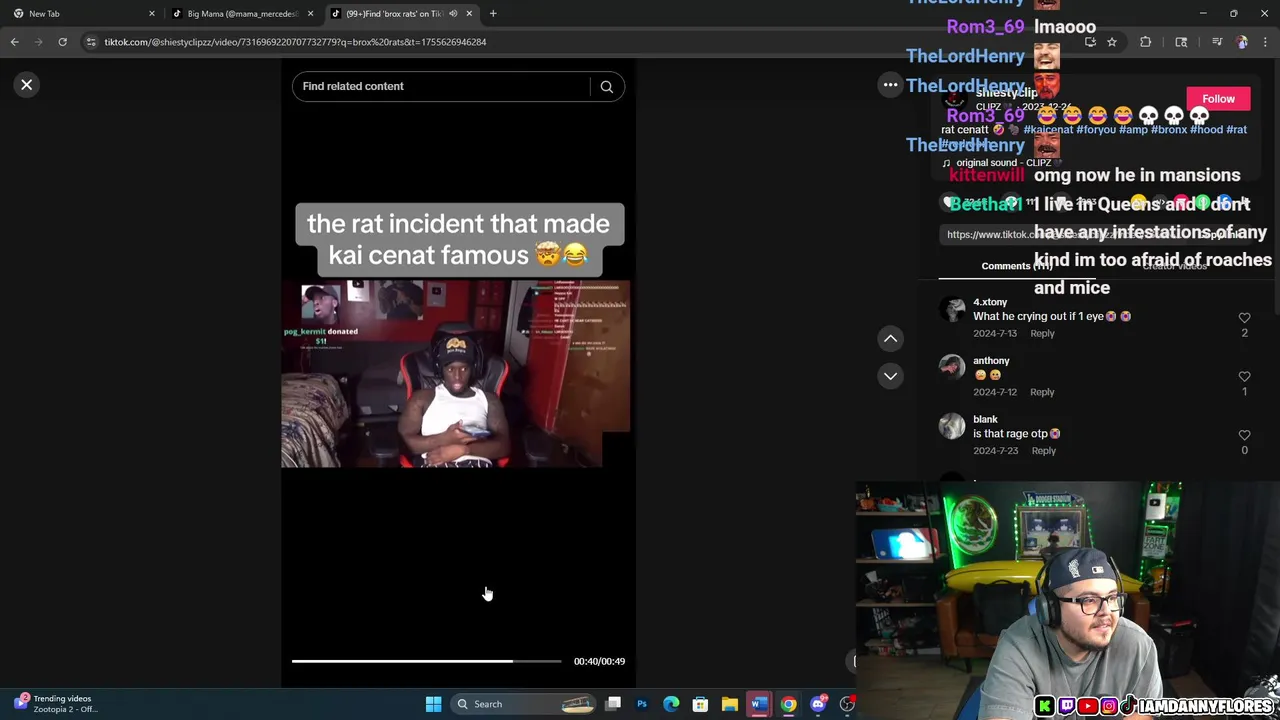Open Discord from the taskbar

[x=818, y=704]
